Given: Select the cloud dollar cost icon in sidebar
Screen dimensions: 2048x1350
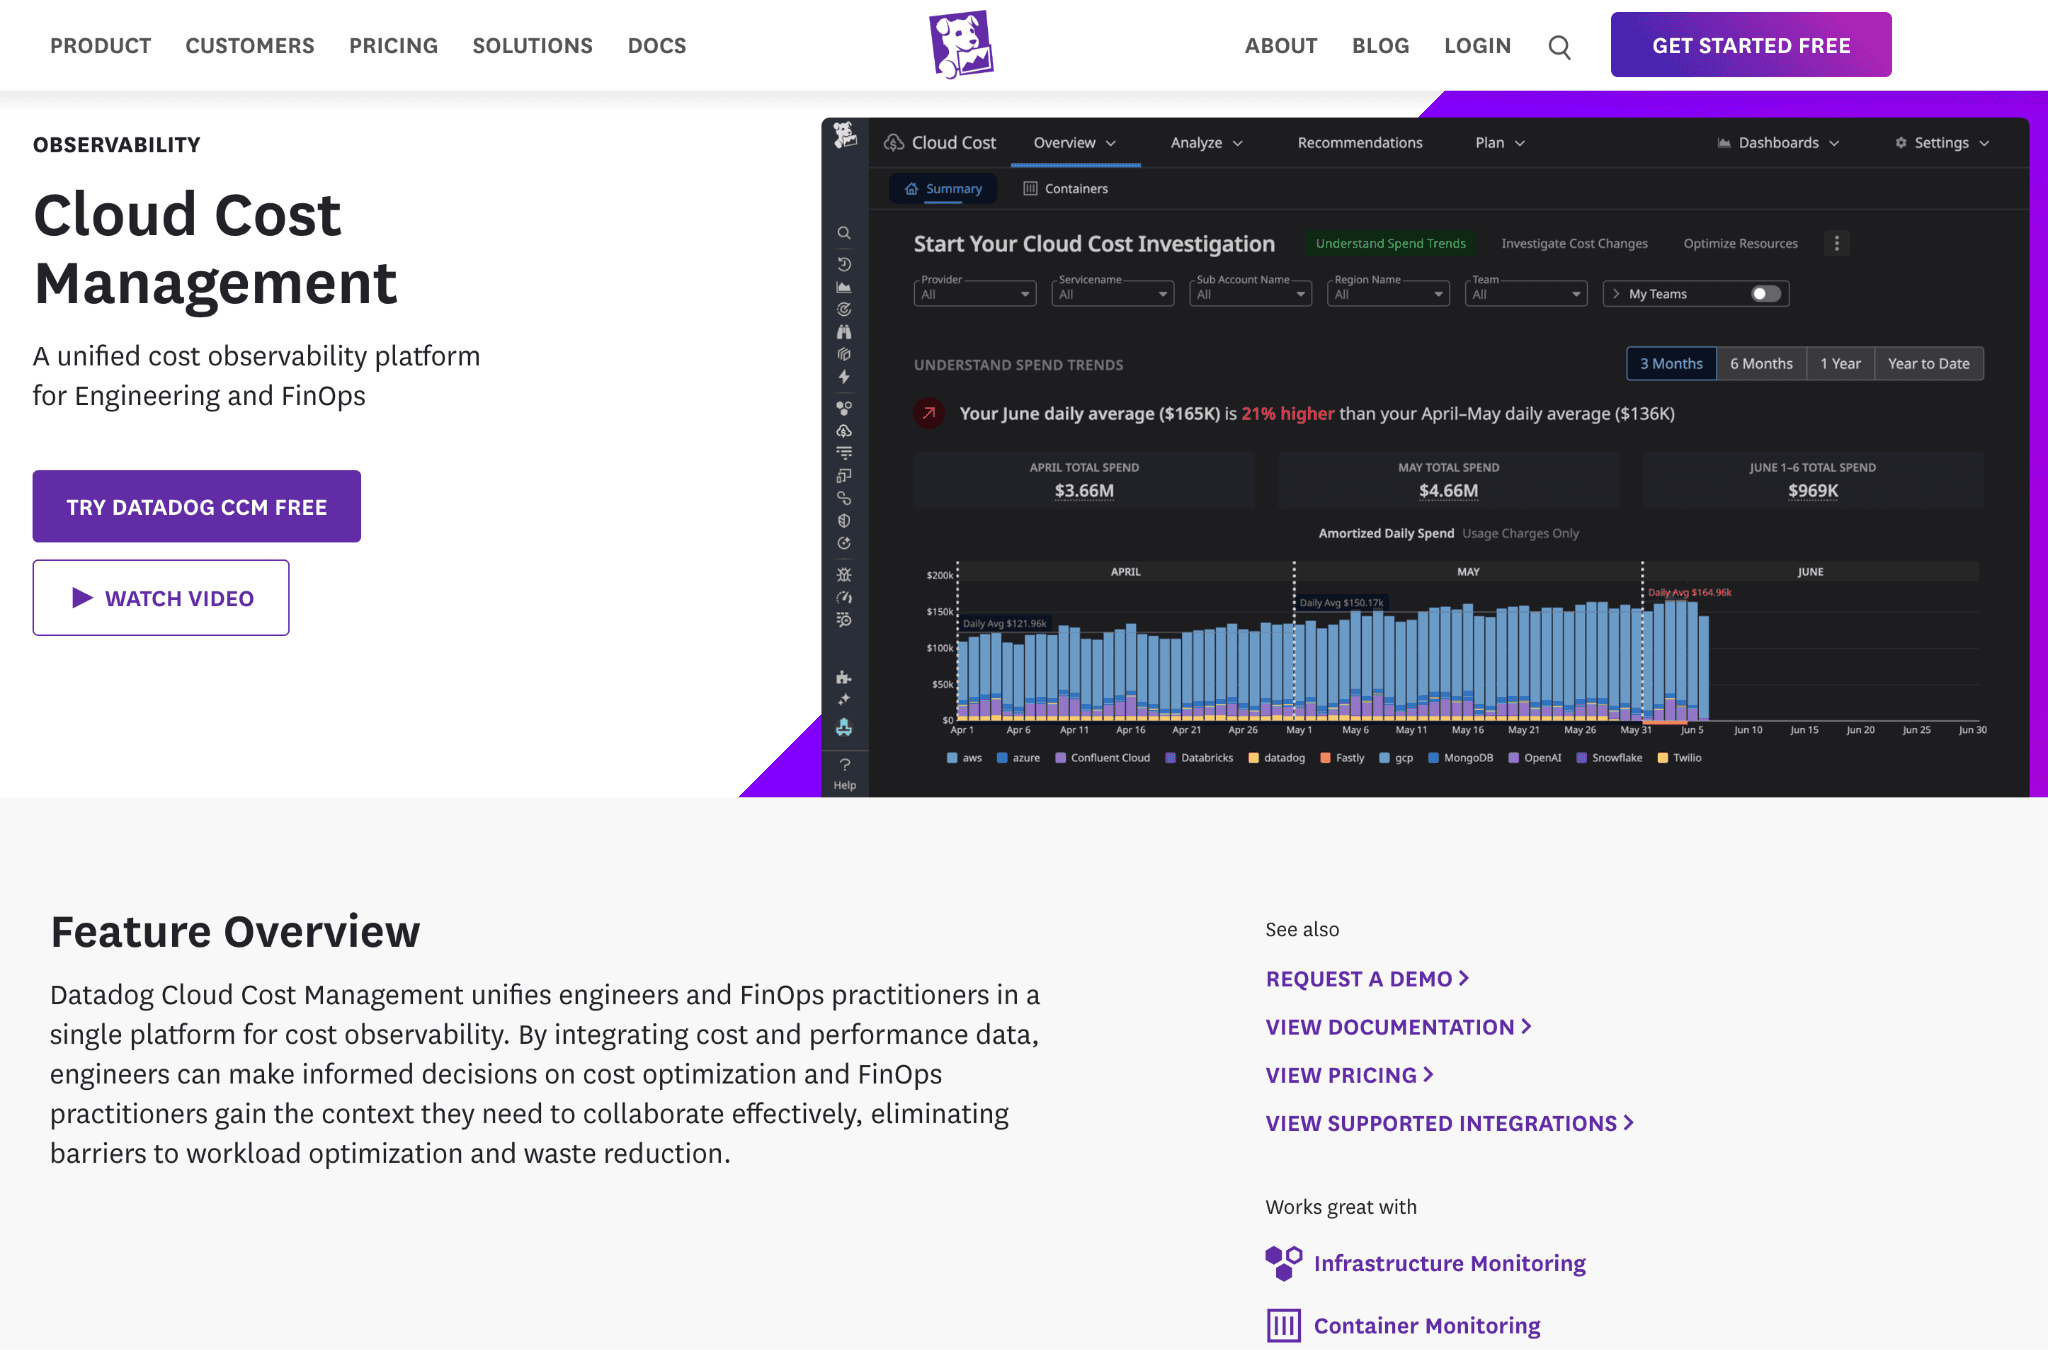Looking at the screenshot, I should point(844,431).
